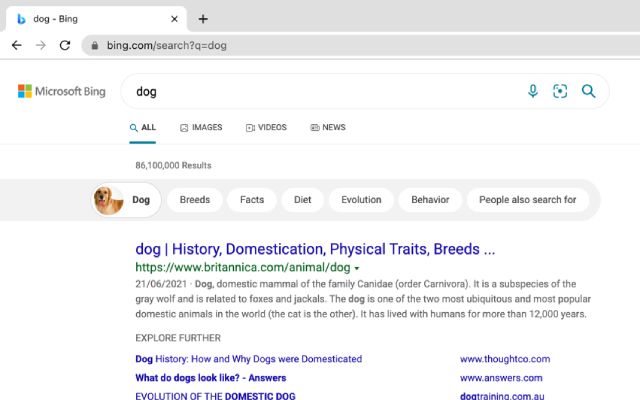The image size is (640, 400).
Task: Visit www.thoughtco.com link
Action: [x=505, y=359]
